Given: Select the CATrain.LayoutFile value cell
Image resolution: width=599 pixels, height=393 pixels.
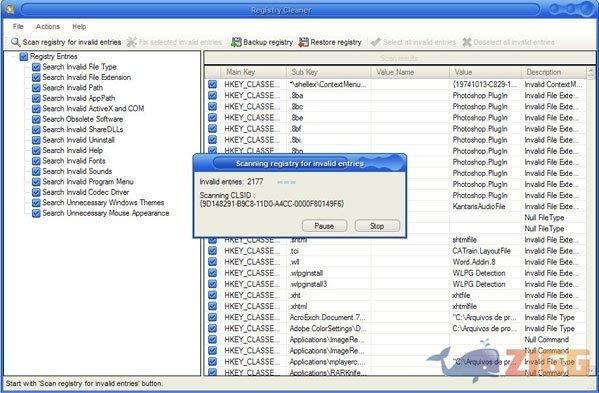Looking at the screenshot, I should pos(485,251).
